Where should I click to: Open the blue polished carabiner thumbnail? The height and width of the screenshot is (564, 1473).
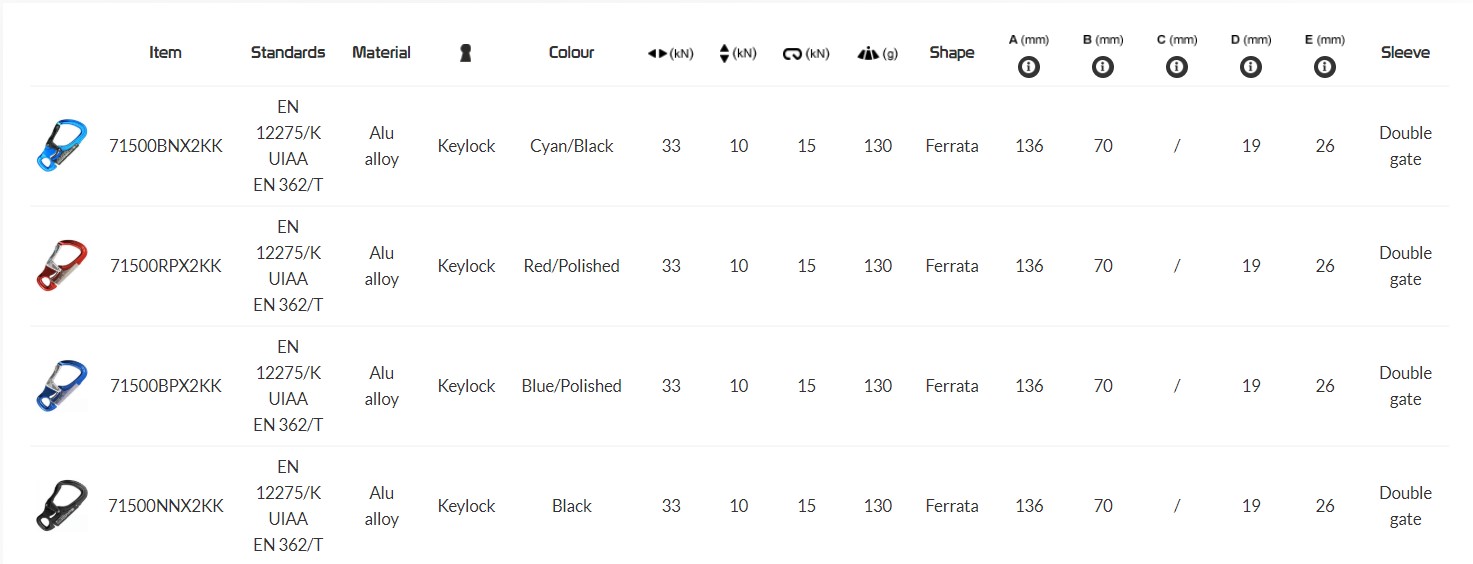[x=61, y=386]
